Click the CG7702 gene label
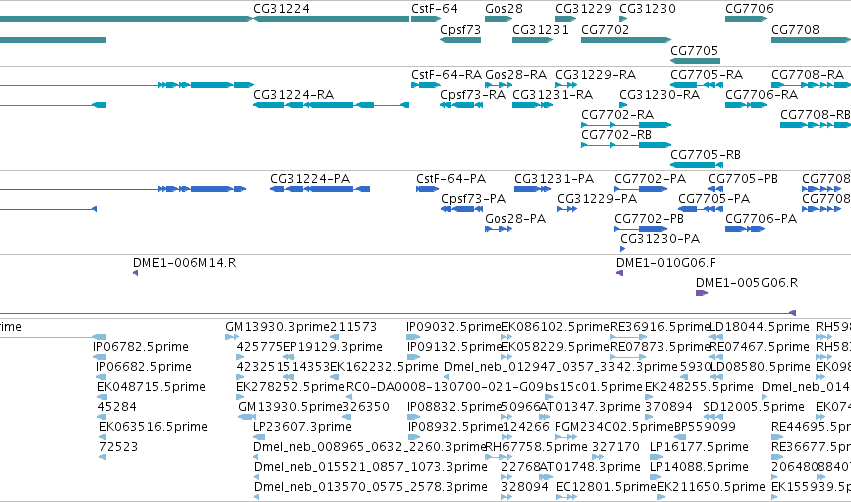 [605, 30]
